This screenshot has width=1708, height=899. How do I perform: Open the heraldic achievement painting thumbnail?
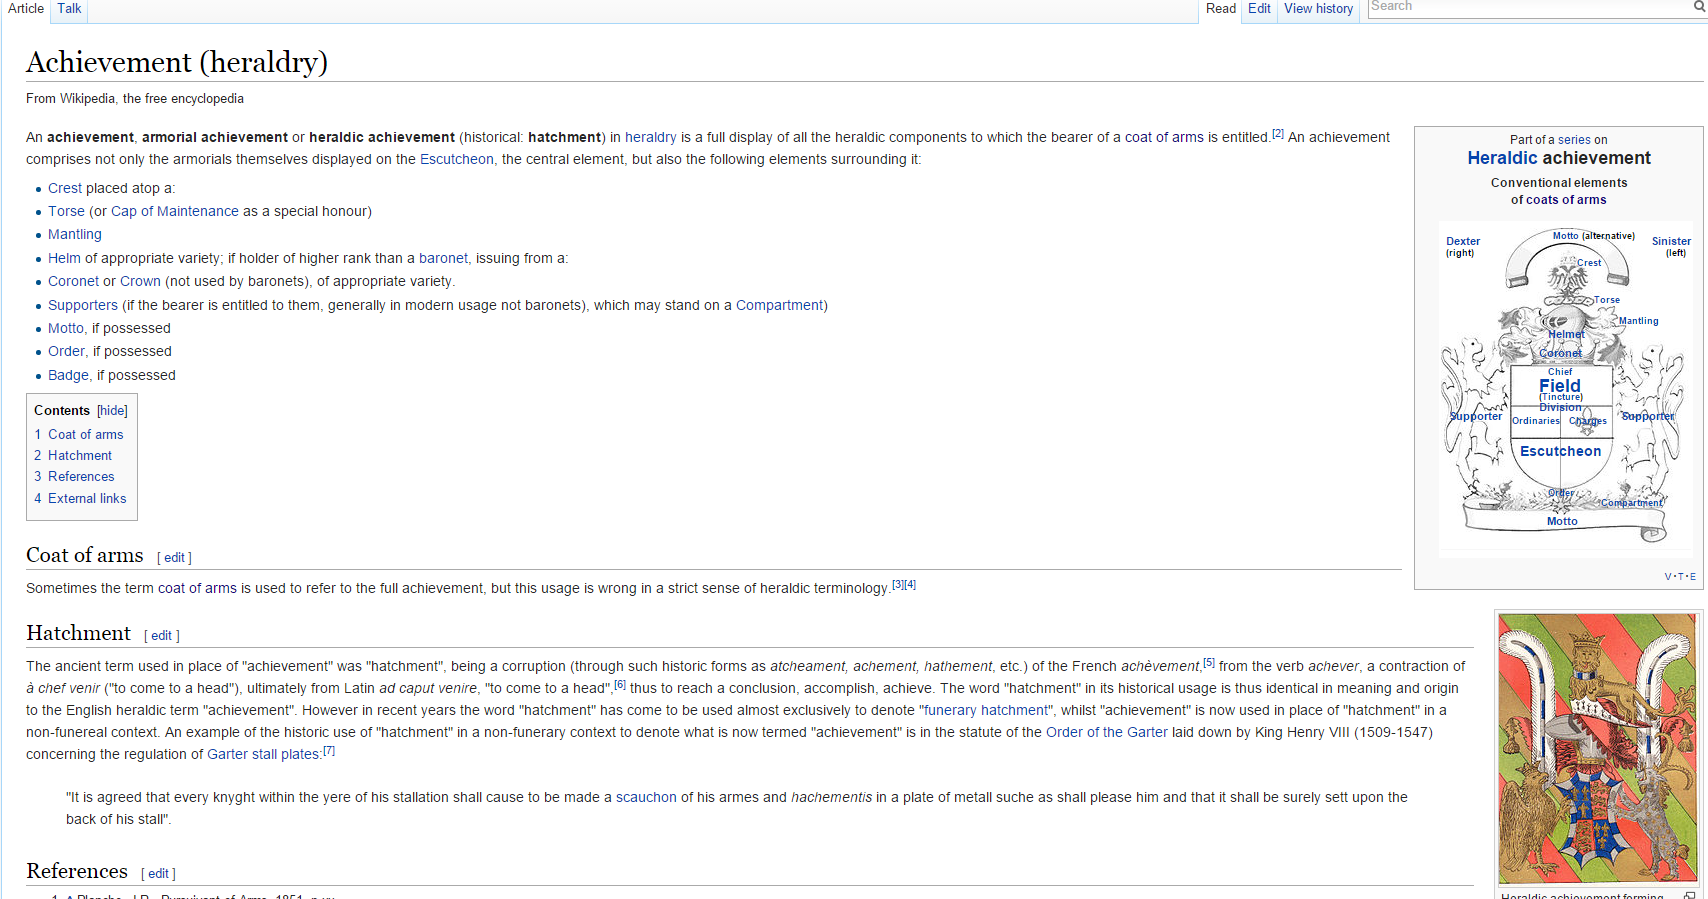click(x=1597, y=748)
